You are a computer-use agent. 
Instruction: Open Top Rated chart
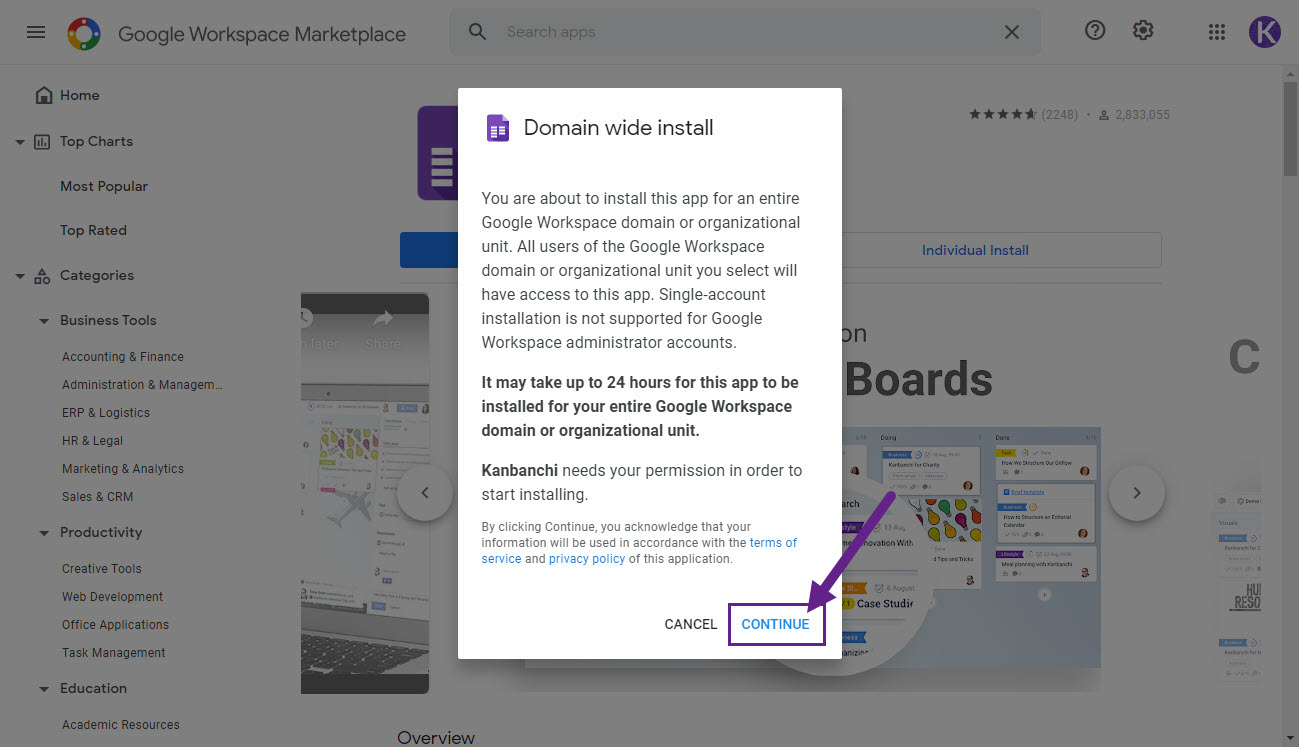tap(93, 230)
